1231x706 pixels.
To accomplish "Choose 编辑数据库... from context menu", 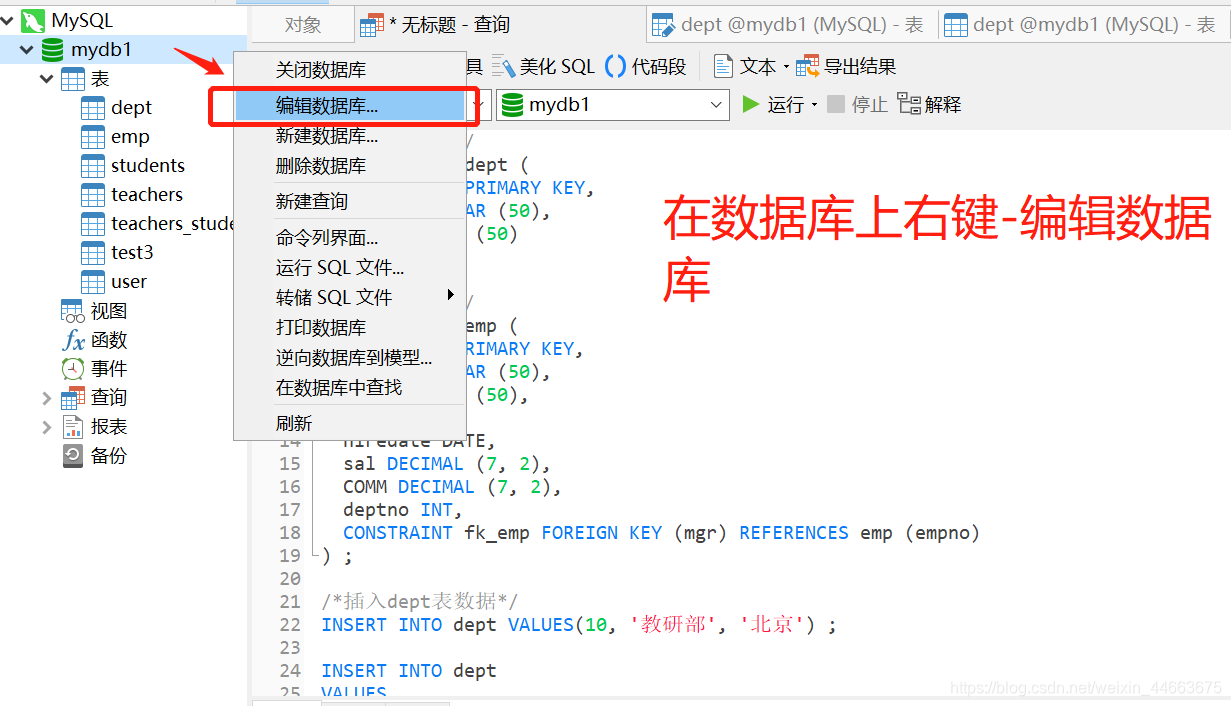I will [350, 106].
